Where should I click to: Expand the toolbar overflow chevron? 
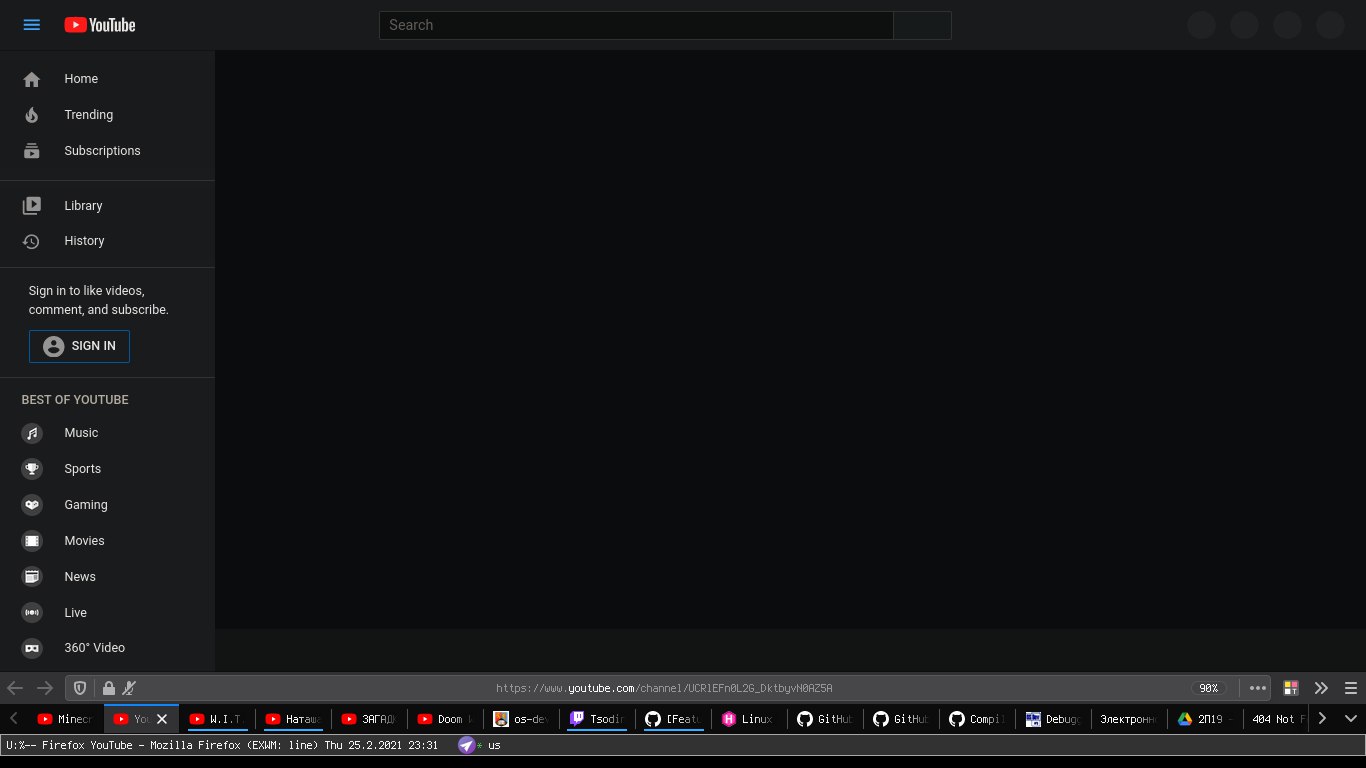click(1321, 688)
